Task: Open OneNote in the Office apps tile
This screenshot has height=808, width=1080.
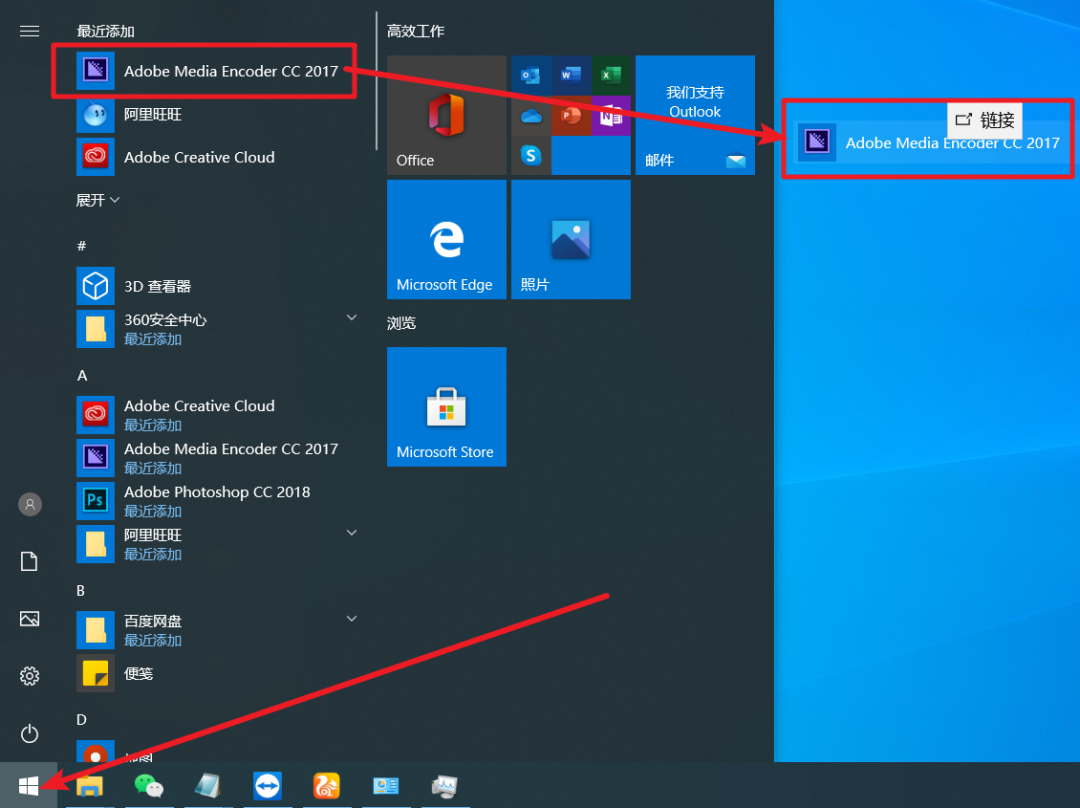Action: click(x=611, y=116)
